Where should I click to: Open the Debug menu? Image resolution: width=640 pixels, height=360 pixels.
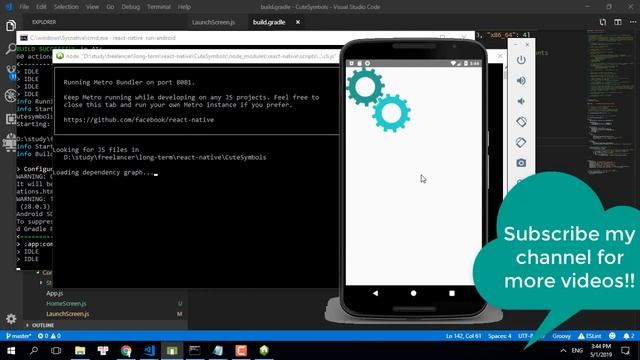131,7
